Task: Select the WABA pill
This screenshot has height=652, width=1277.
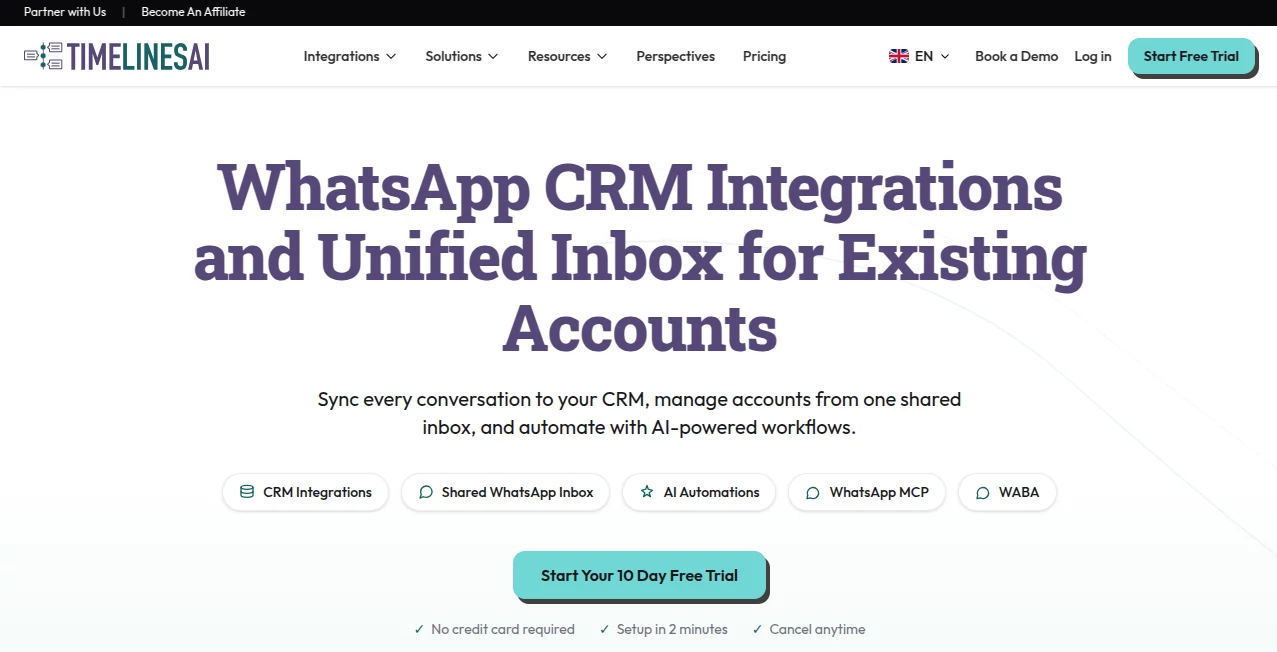Action: [1007, 492]
